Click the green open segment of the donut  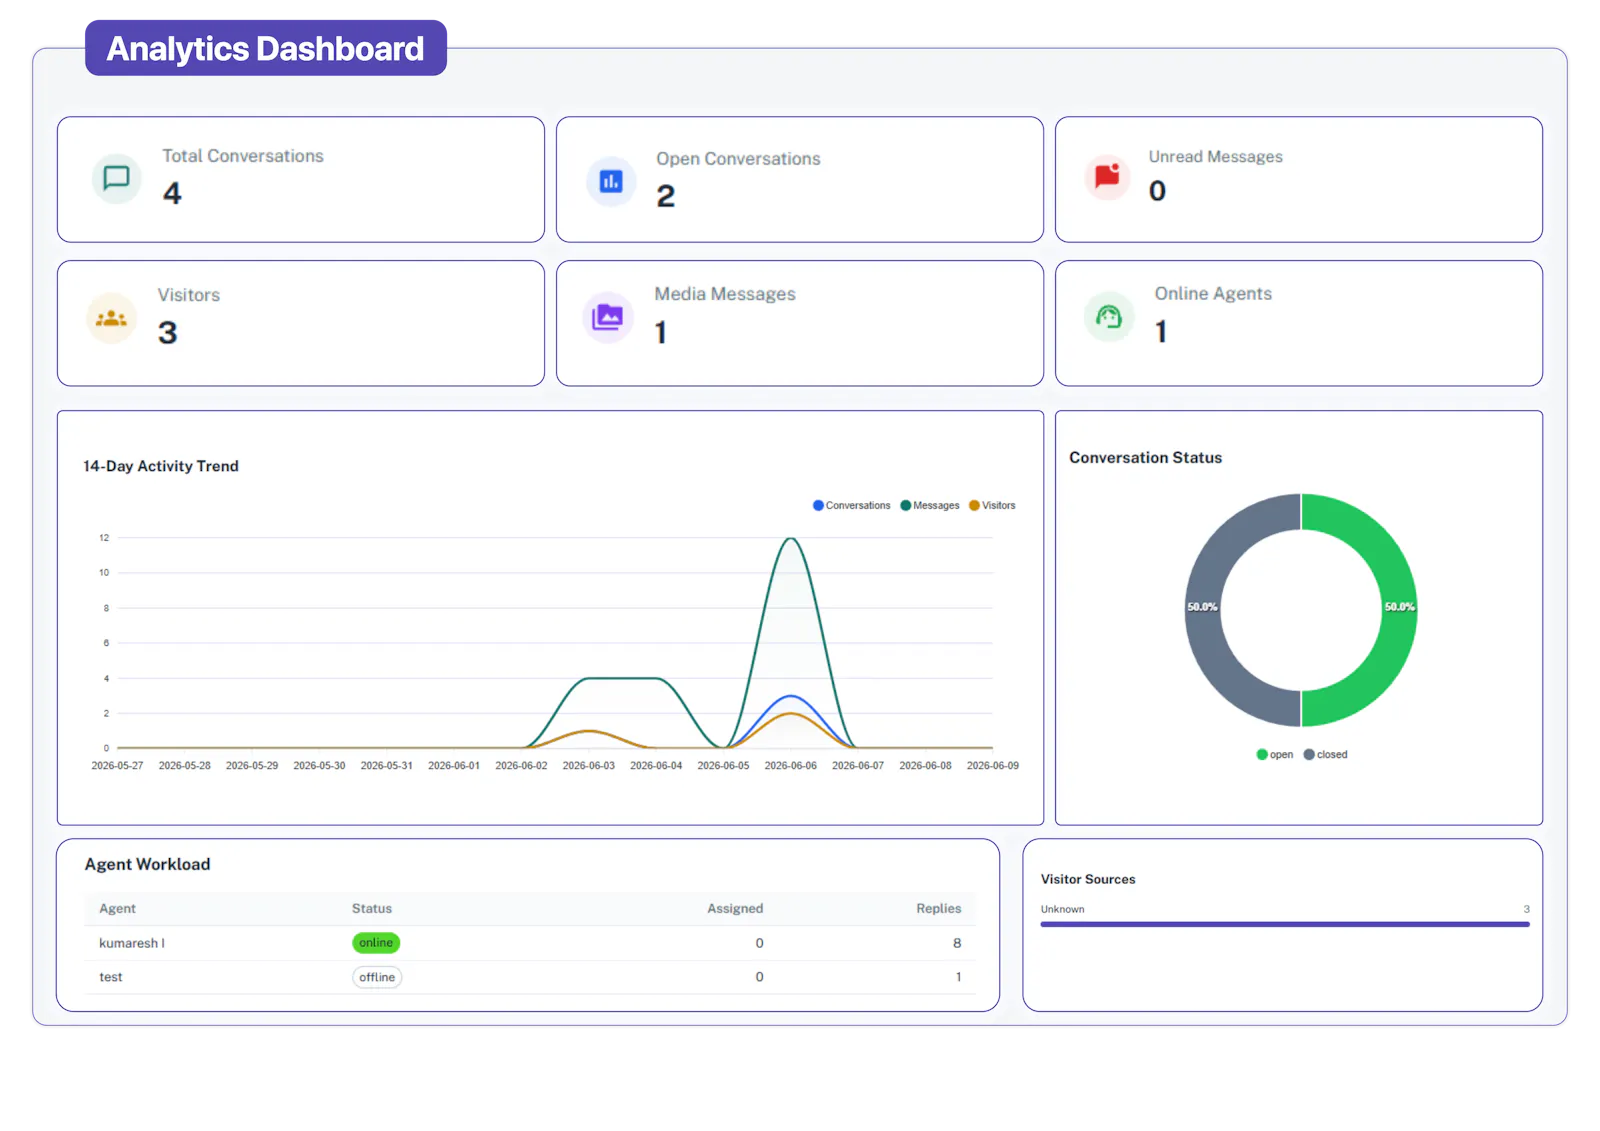[x=1398, y=610]
